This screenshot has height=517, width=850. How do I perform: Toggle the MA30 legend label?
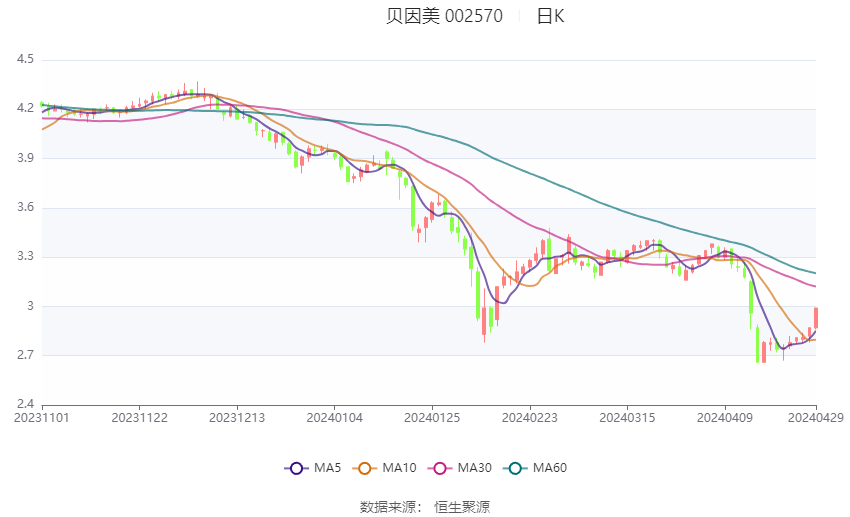click(473, 468)
